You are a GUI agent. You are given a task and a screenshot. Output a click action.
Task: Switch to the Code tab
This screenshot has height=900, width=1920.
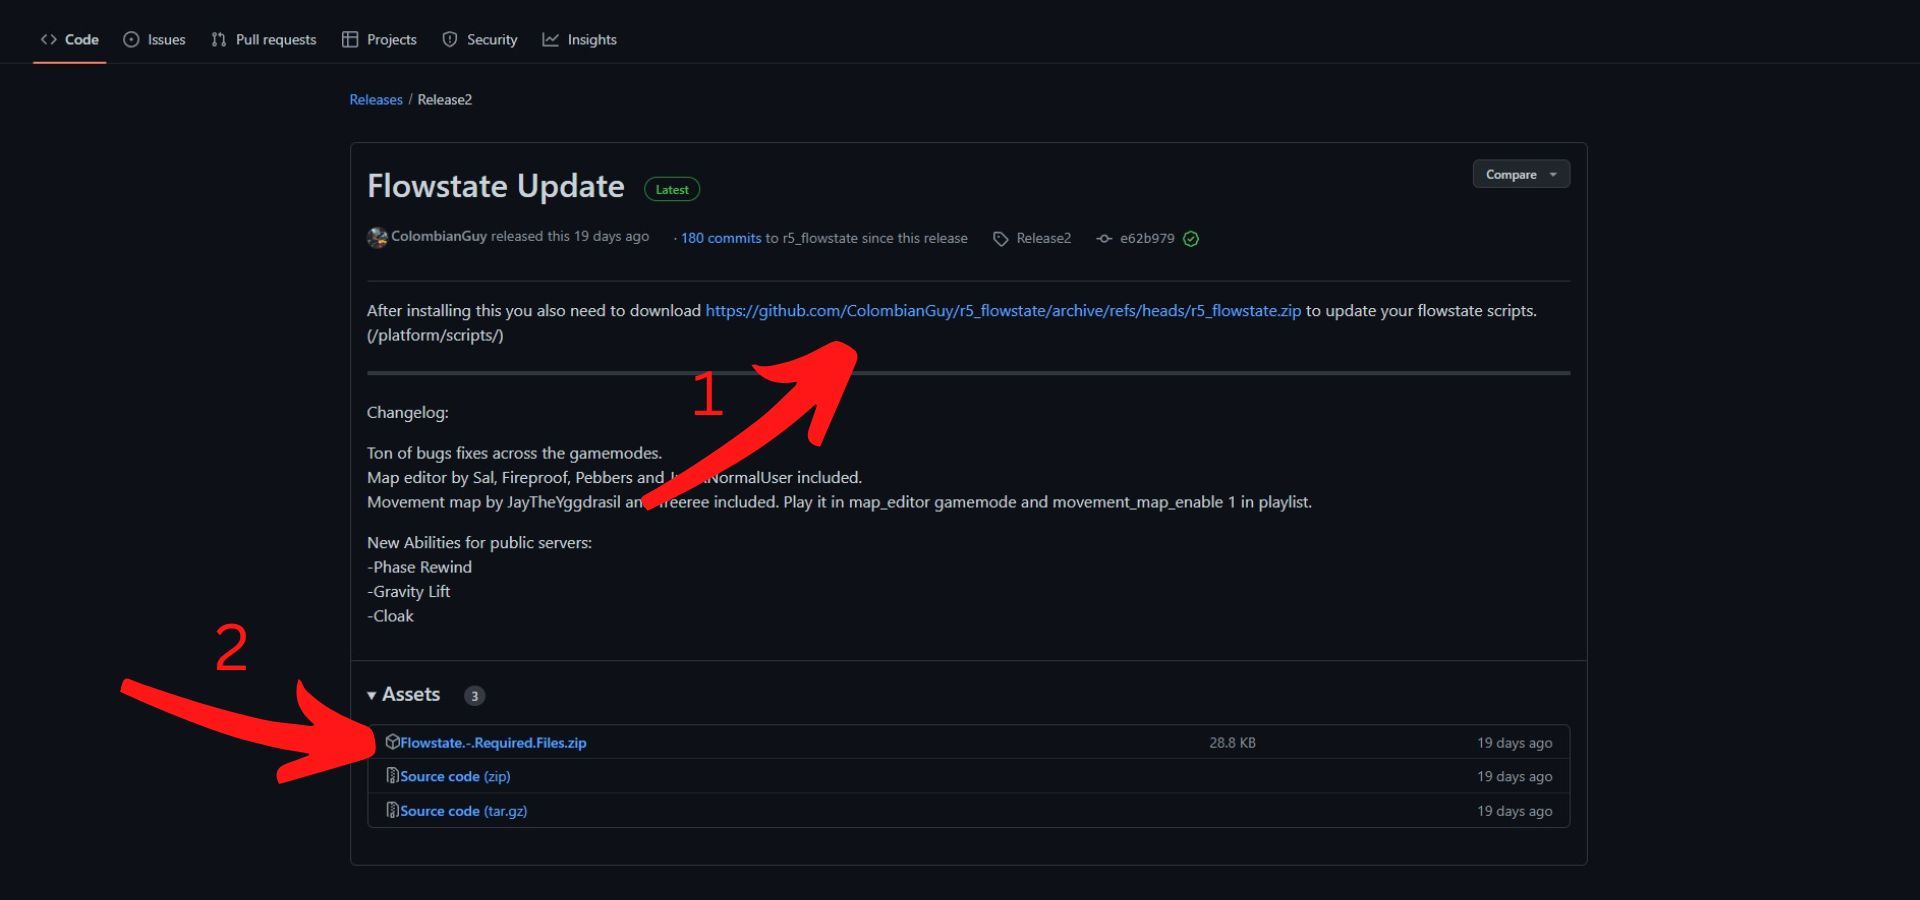point(69,39)
